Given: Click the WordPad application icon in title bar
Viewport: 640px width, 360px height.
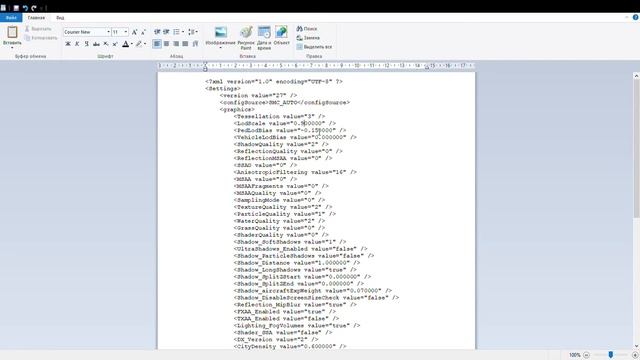Looking at the screenshot, I should tap(3, 8).
